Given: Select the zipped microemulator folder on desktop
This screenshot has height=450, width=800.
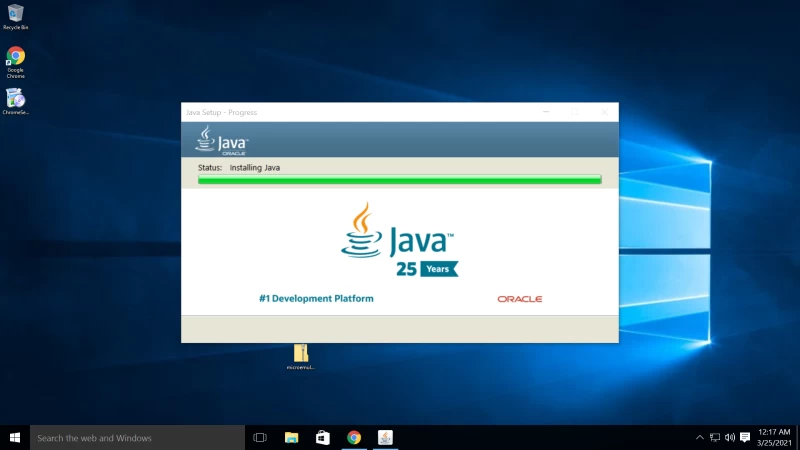Looking at the screenshot, I should click(x=300, y=354).
